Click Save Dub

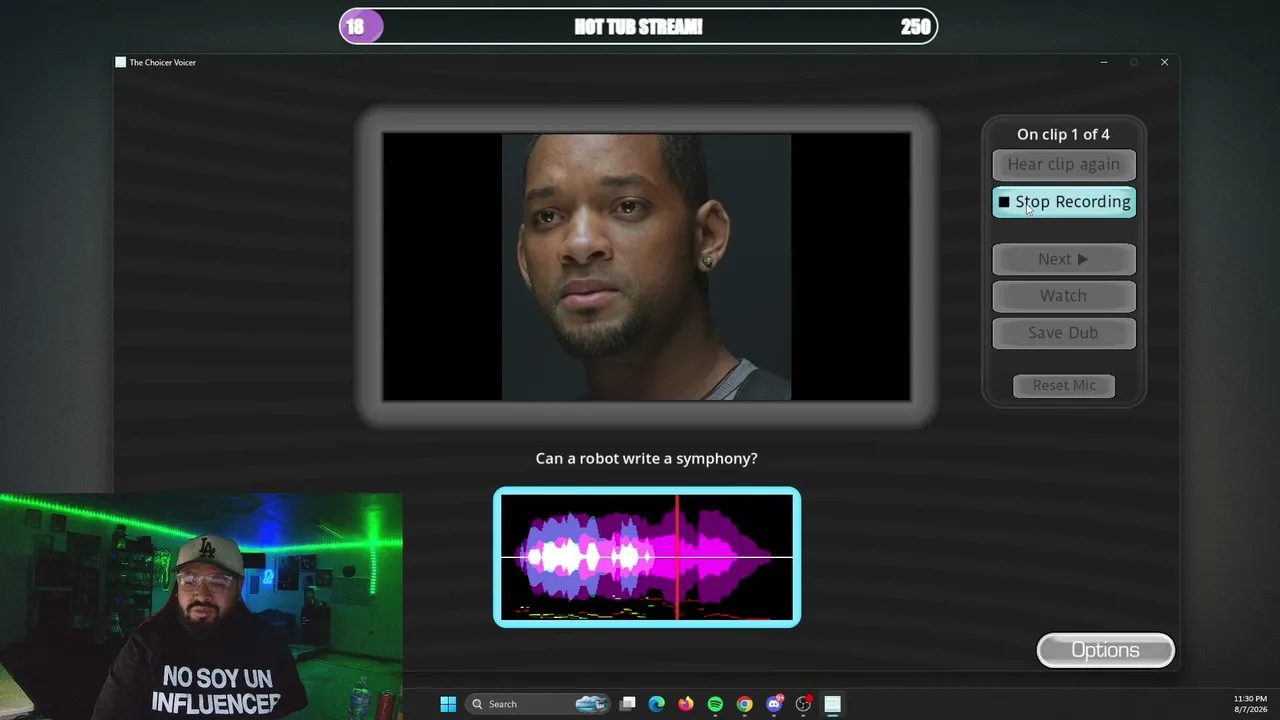(1063, 333)
